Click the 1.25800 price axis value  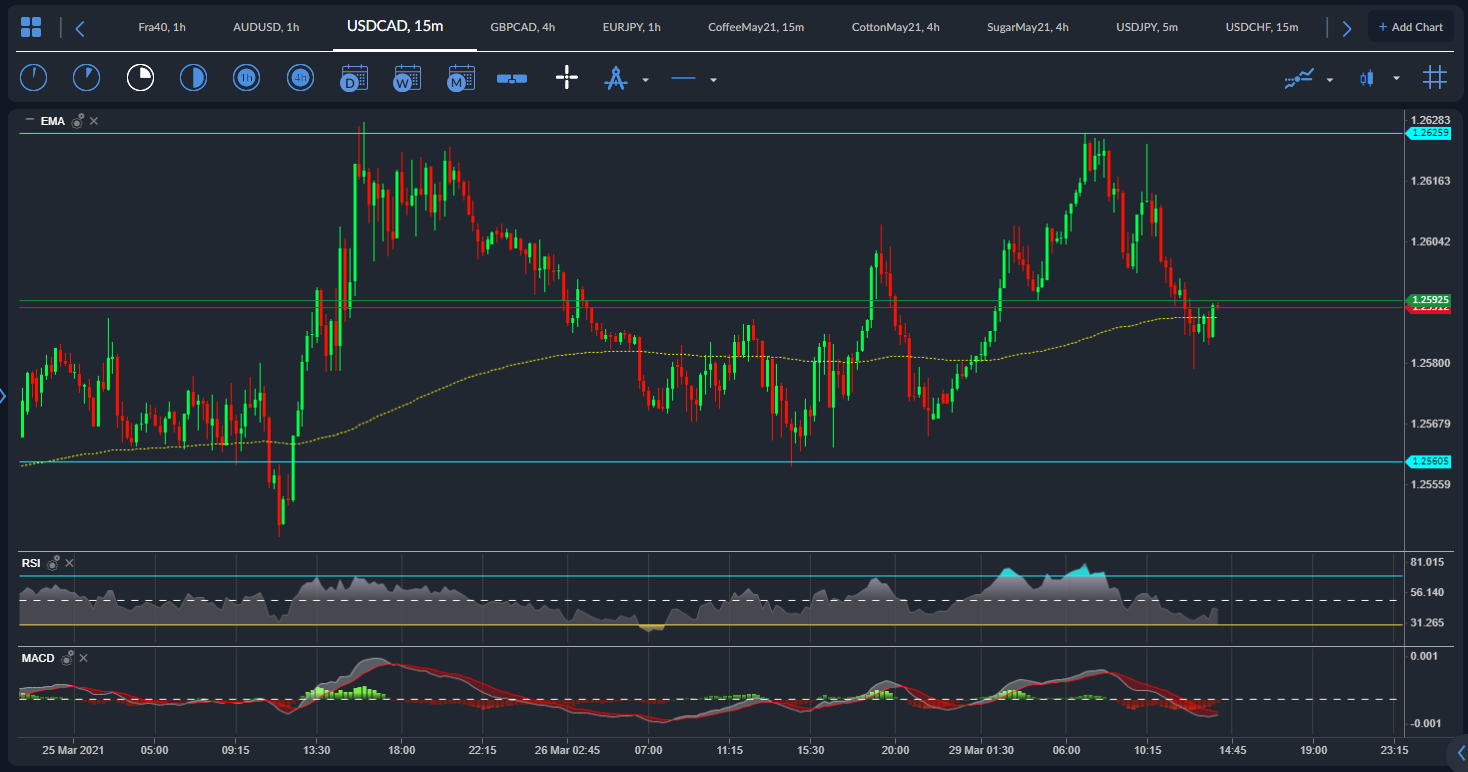(x=1430, y=363)
